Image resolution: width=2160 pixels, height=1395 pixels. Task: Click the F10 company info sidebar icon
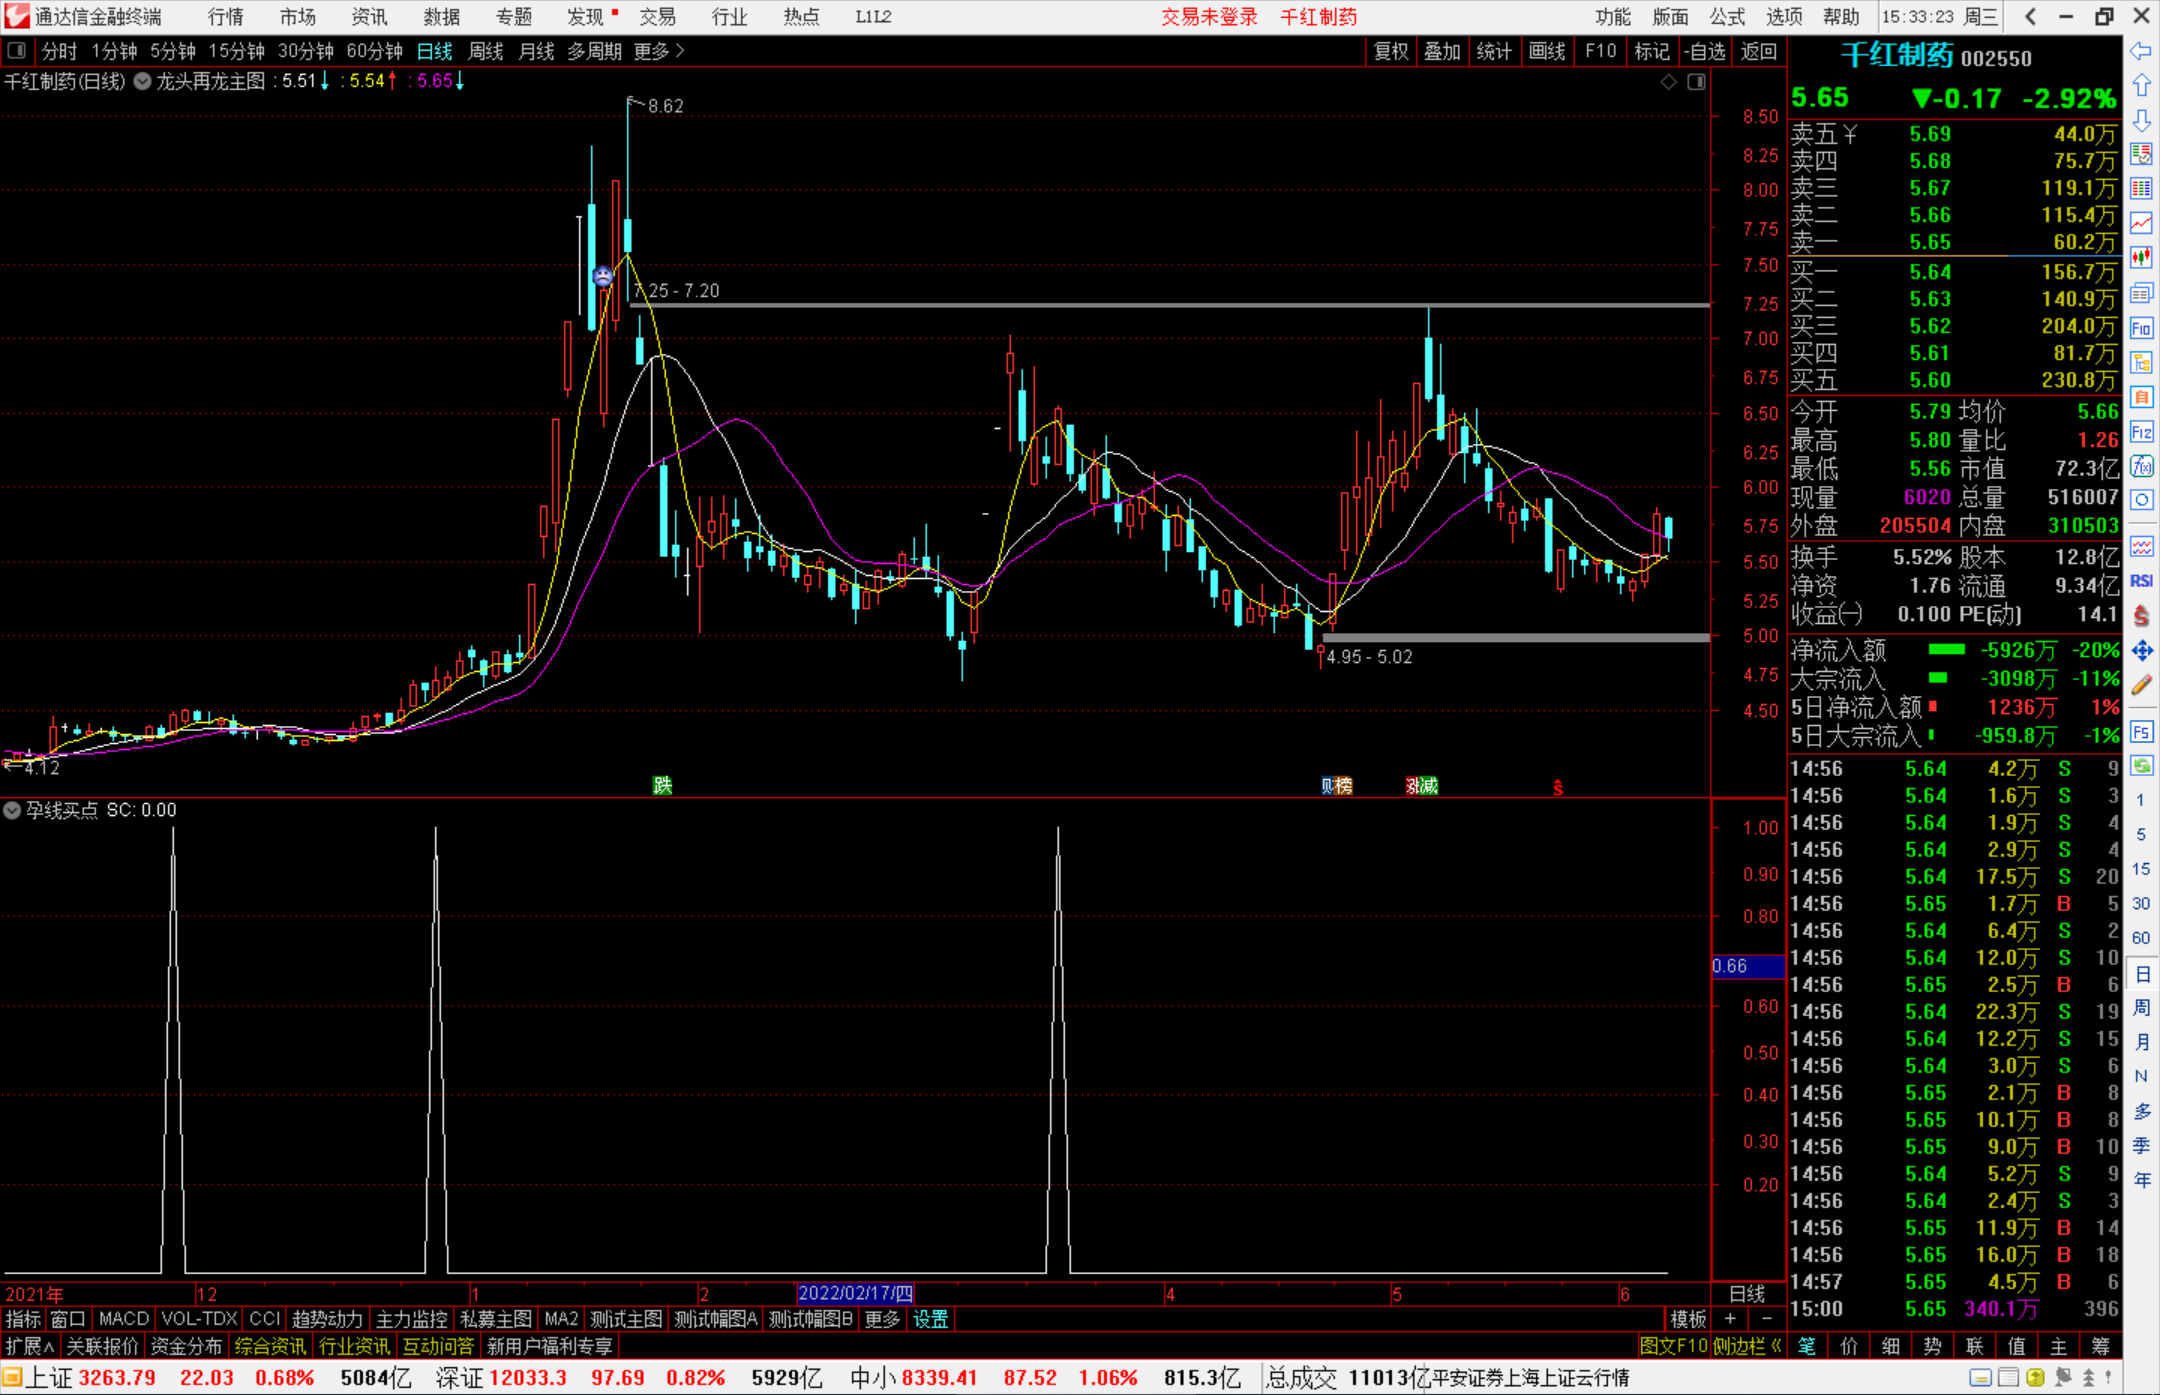(x=2141, y=328)
